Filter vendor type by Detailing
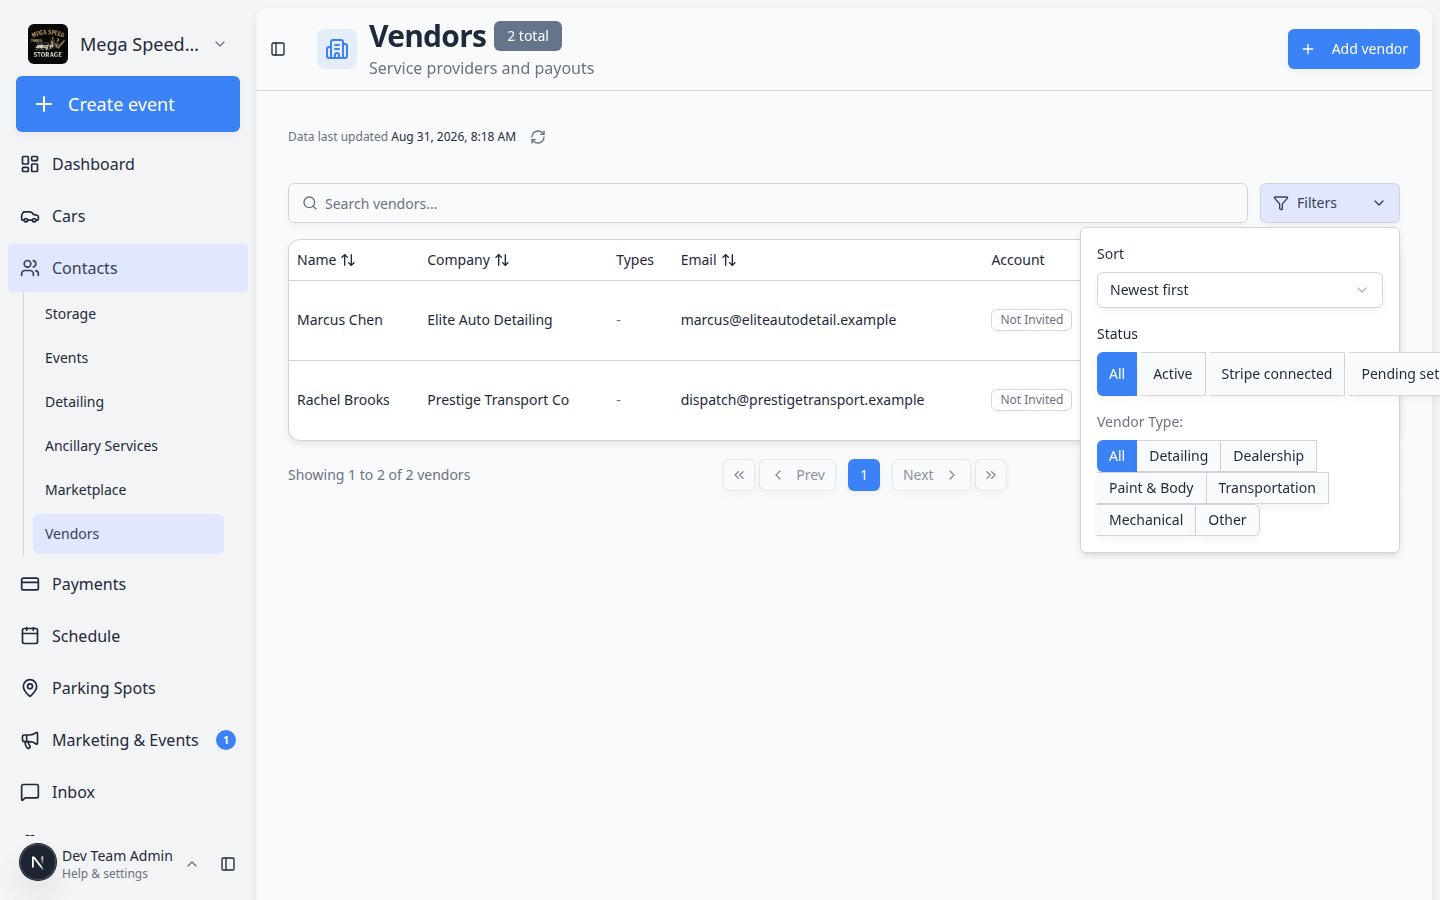The image size is (1440, 900). point(1178,456)
